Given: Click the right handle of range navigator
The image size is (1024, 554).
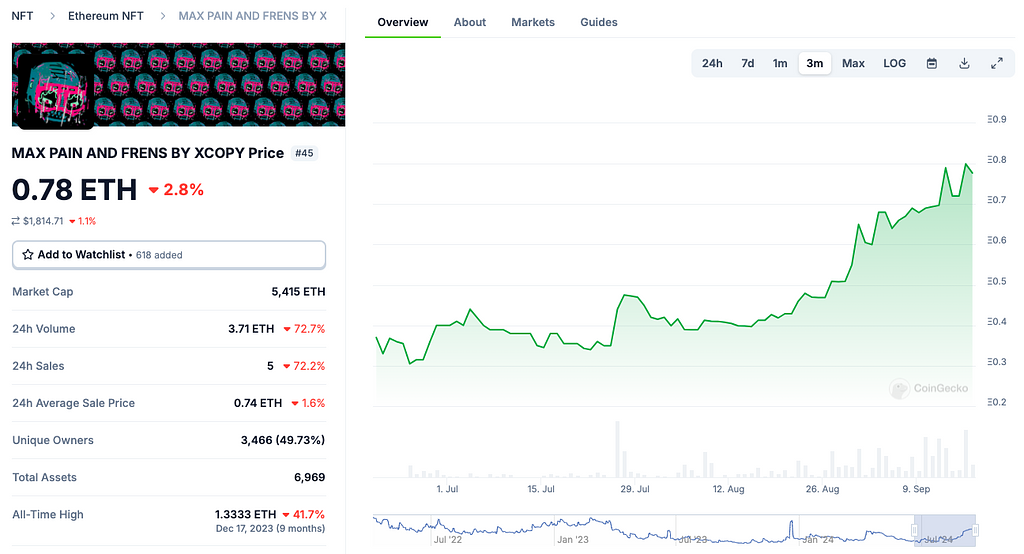Looking at the screenshot, I should click(x=975, y=530).
